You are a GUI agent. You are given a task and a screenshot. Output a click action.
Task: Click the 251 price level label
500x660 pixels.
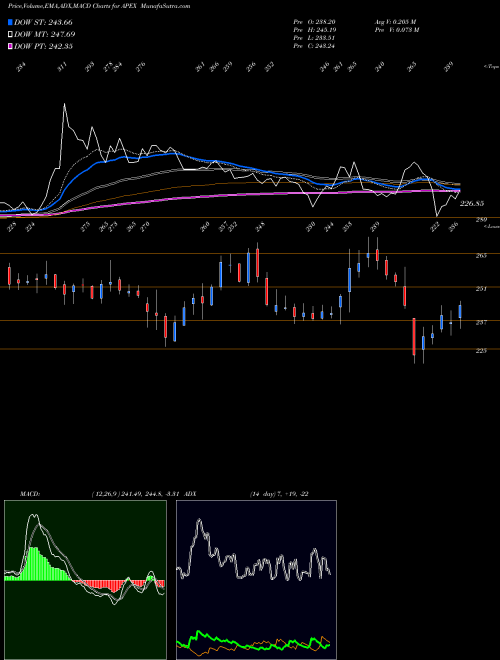(x=481, y=289)
